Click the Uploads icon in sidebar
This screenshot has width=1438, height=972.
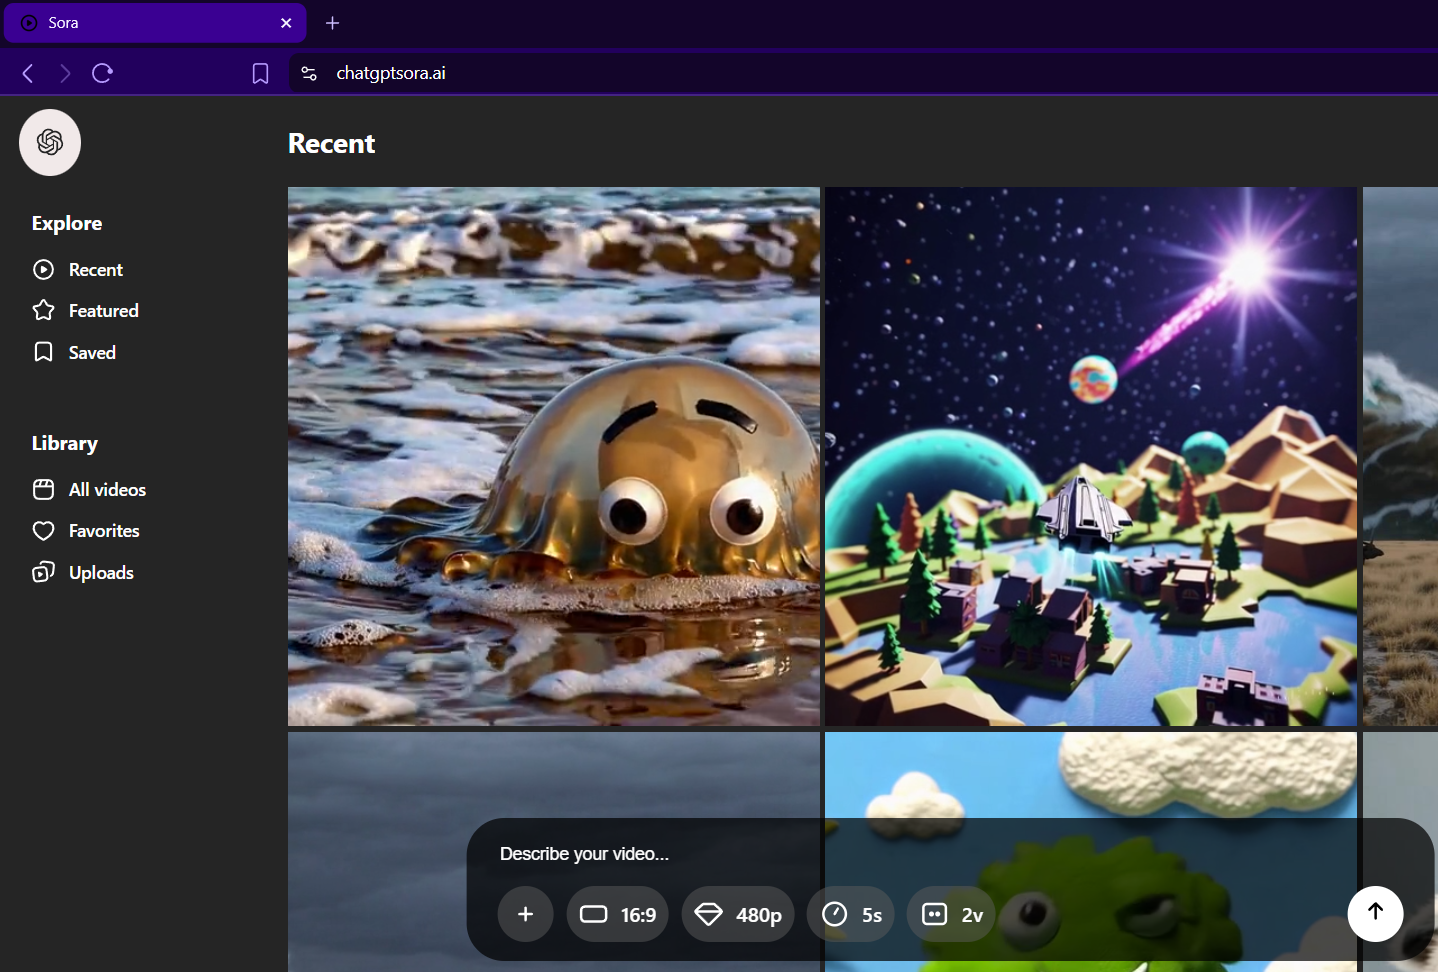pyautogui.click(x=43, y=572)
